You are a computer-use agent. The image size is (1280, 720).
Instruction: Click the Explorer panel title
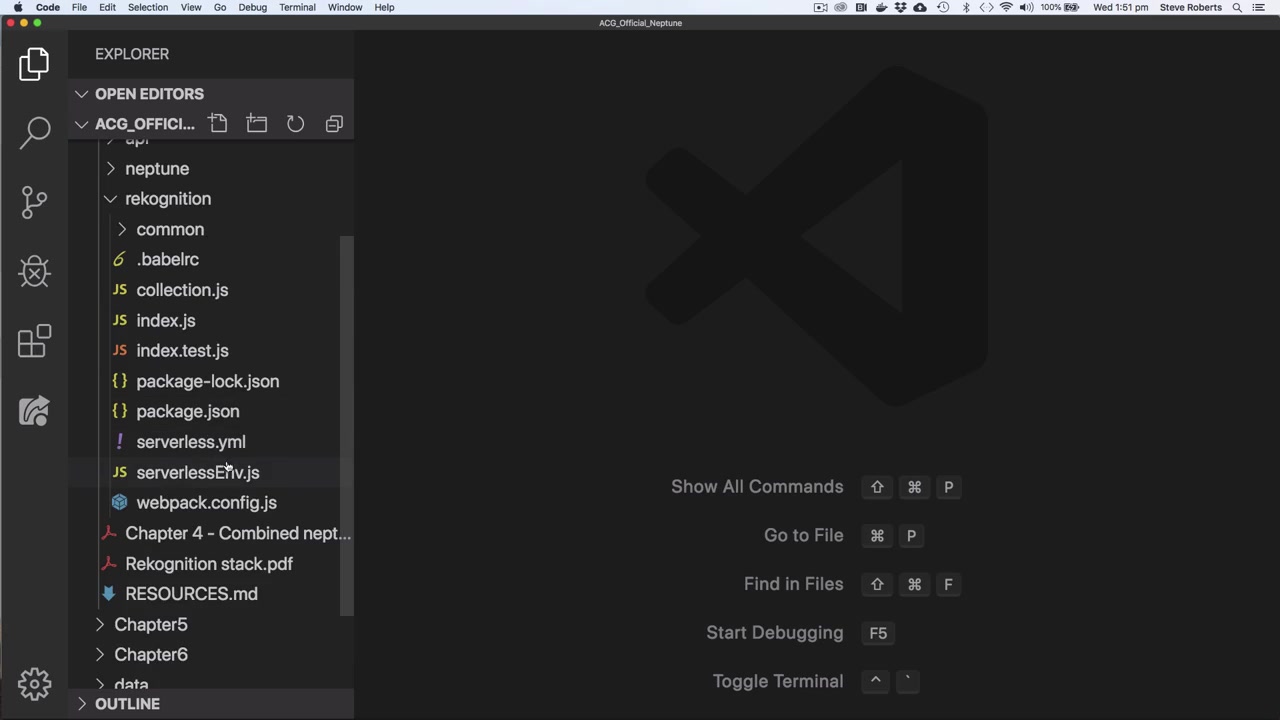[x=132, y=54]
